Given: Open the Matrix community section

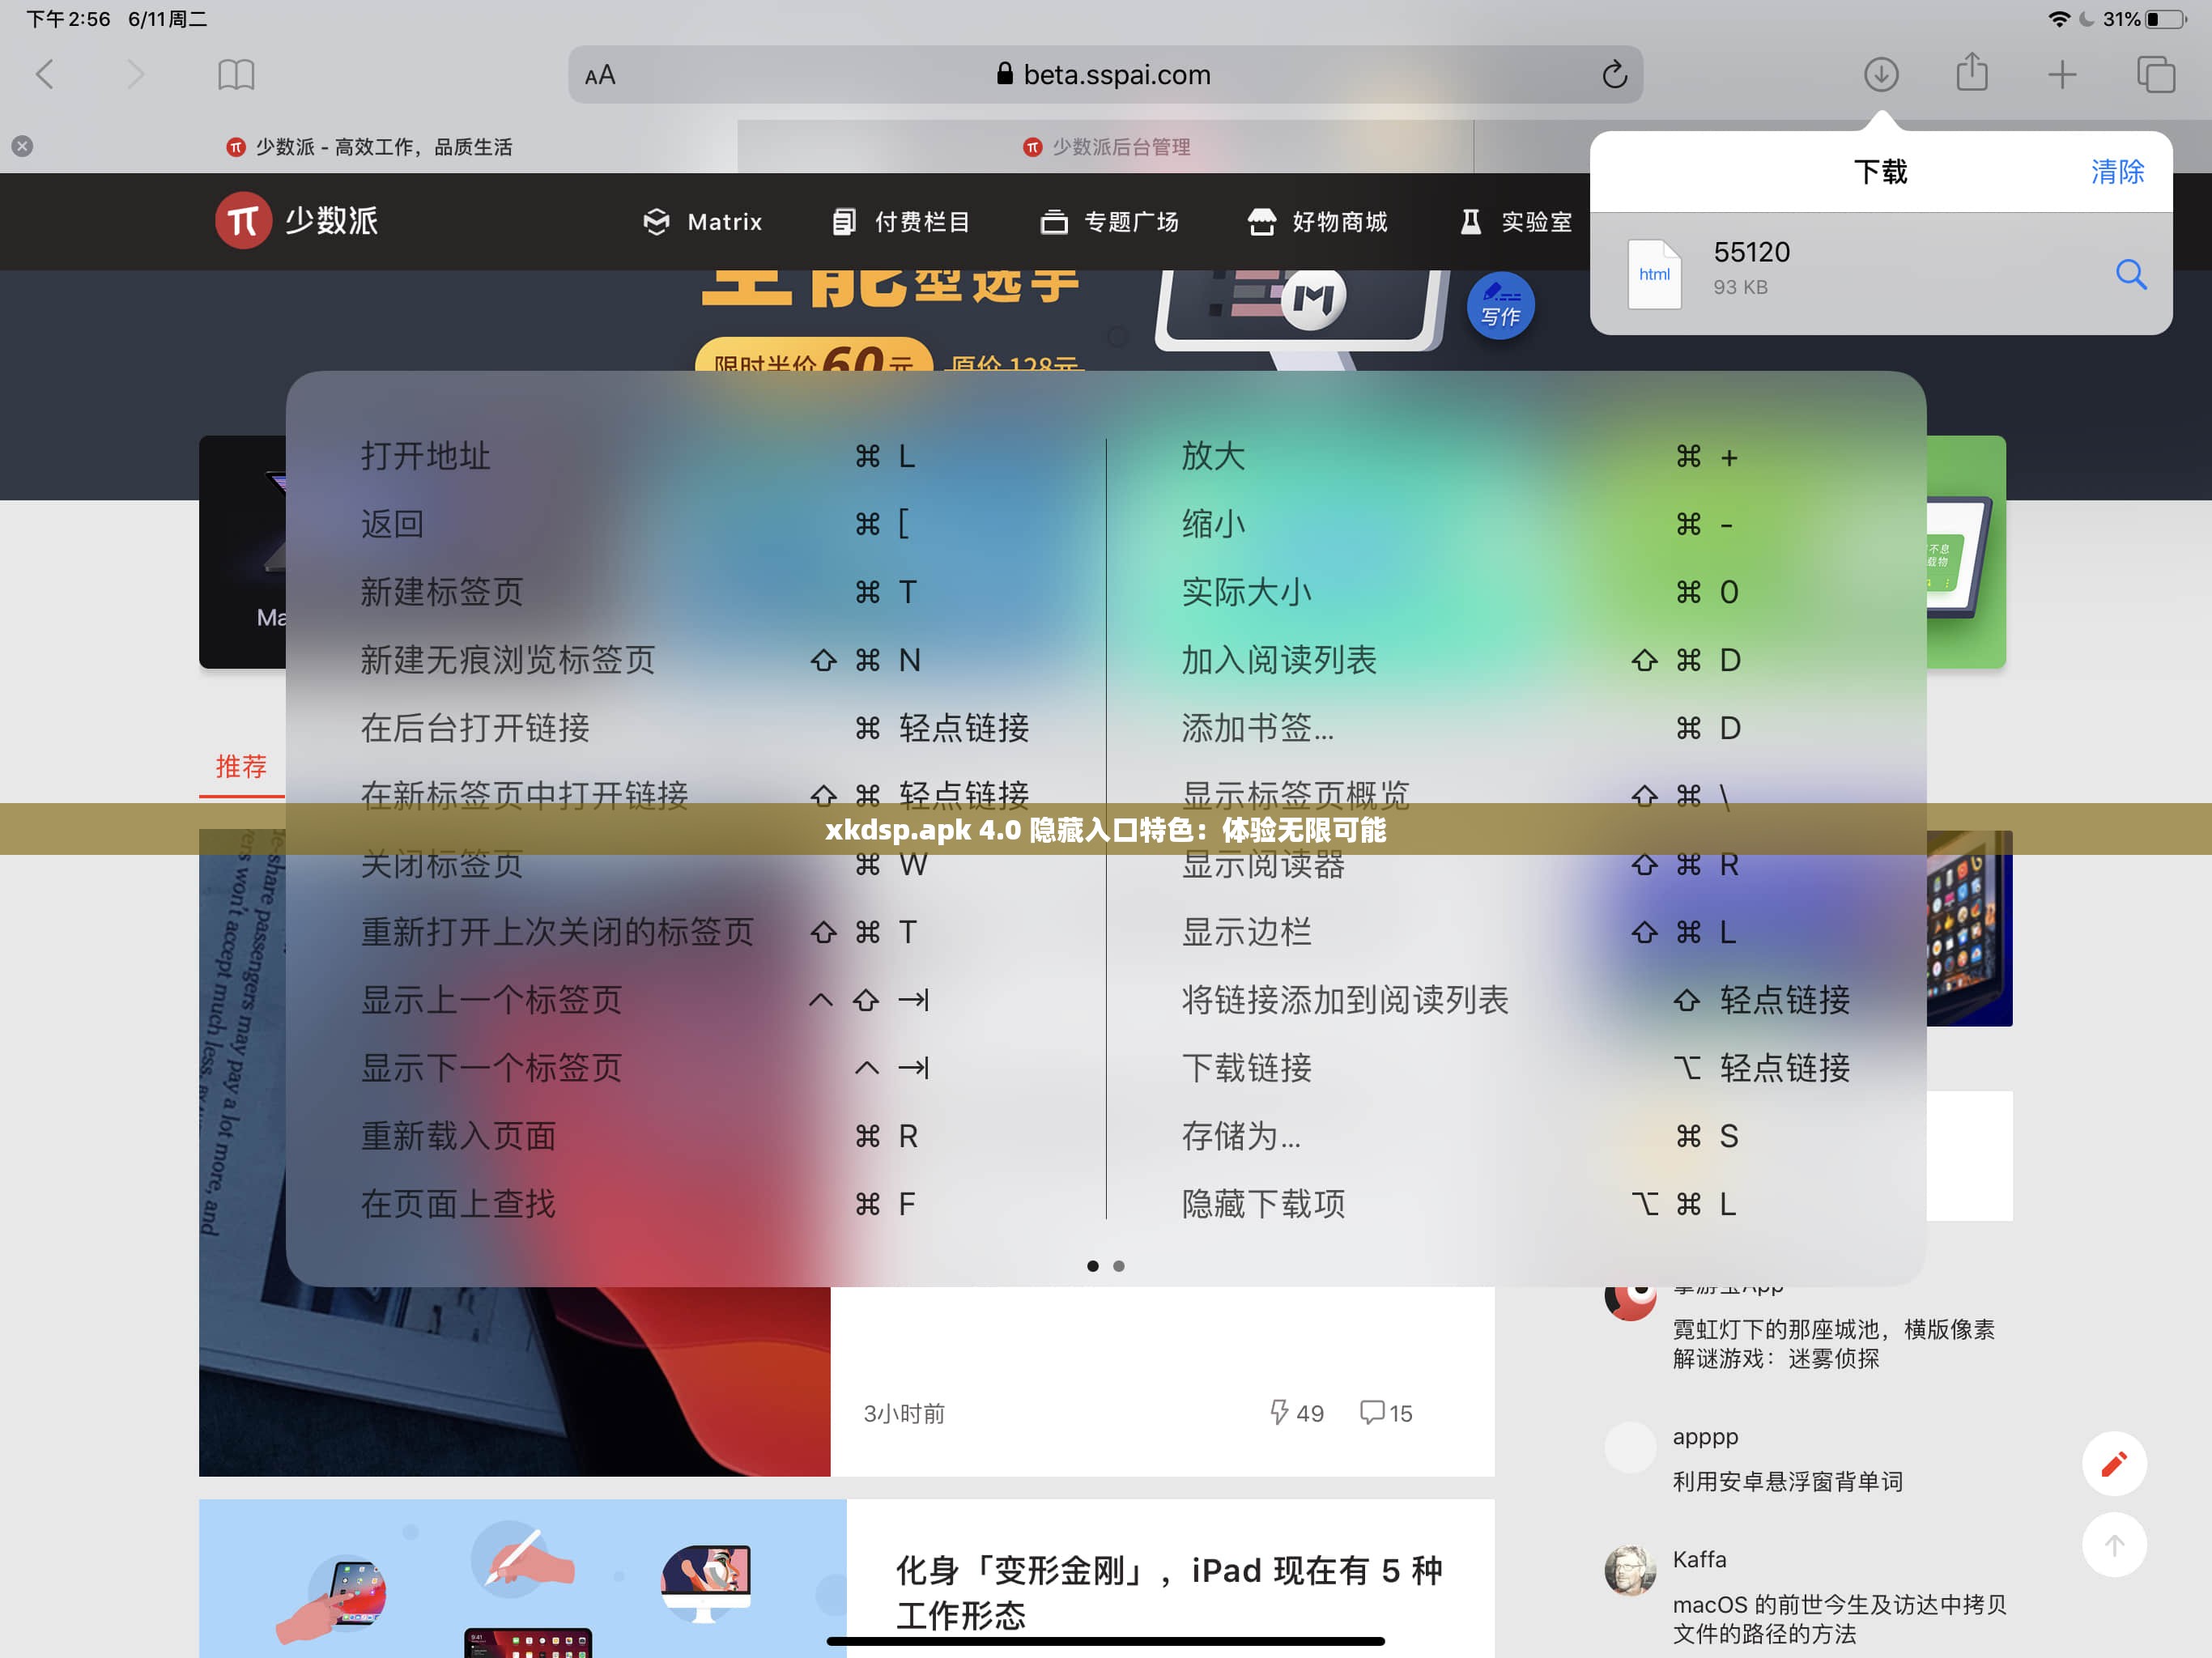Looking at the screenshot, I should 703,222.
